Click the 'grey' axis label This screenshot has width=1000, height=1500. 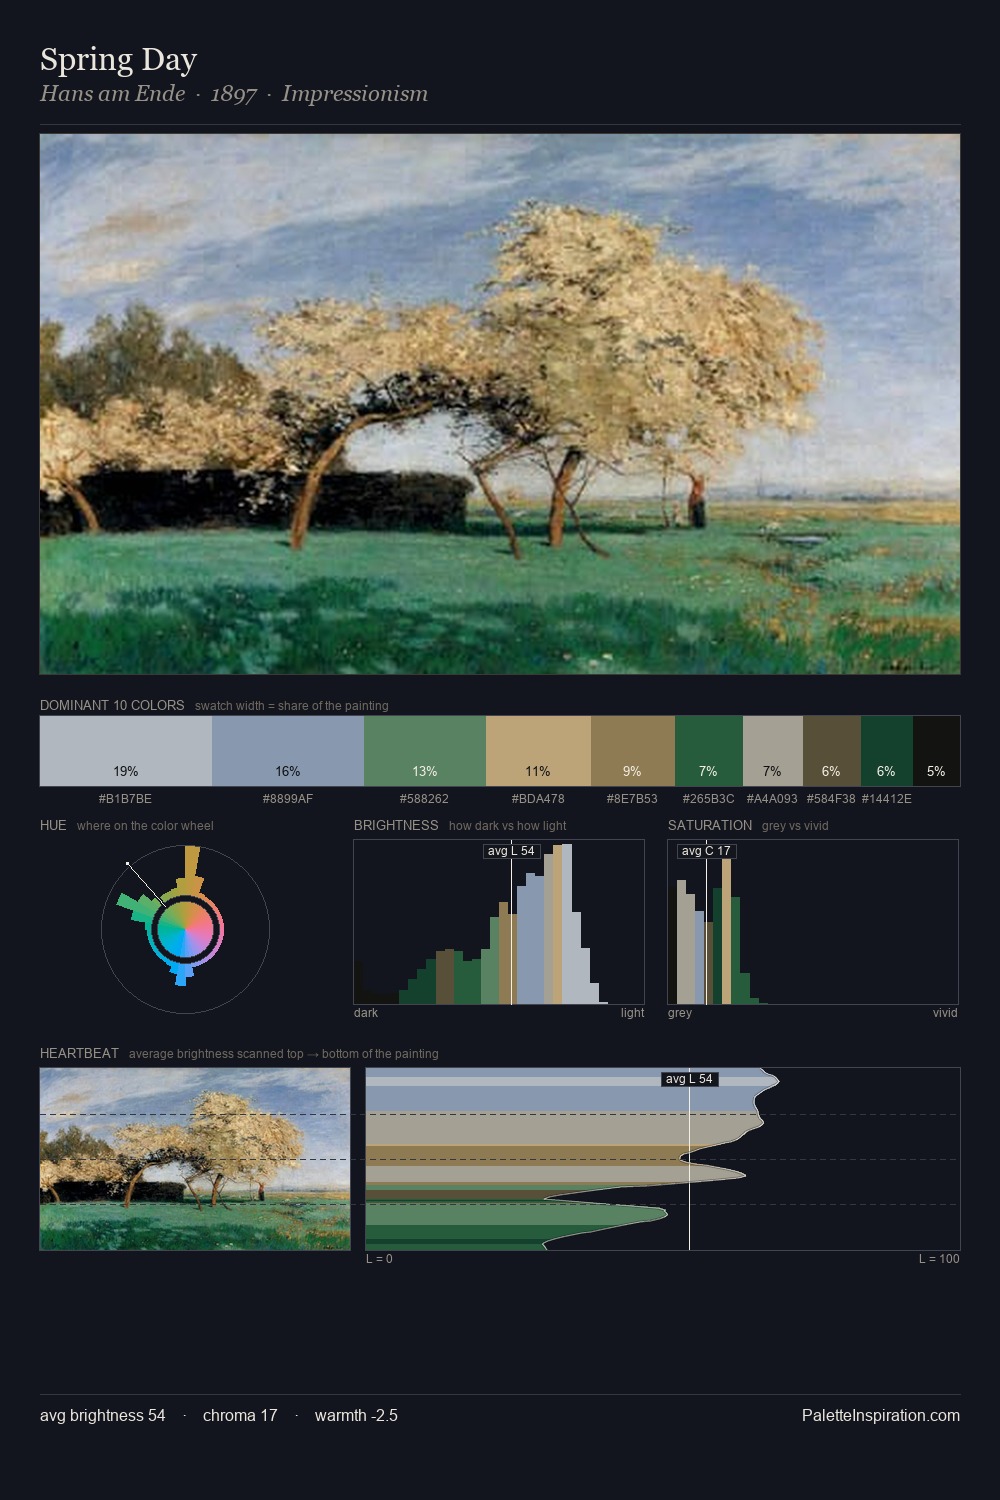tap(680, 1013)
